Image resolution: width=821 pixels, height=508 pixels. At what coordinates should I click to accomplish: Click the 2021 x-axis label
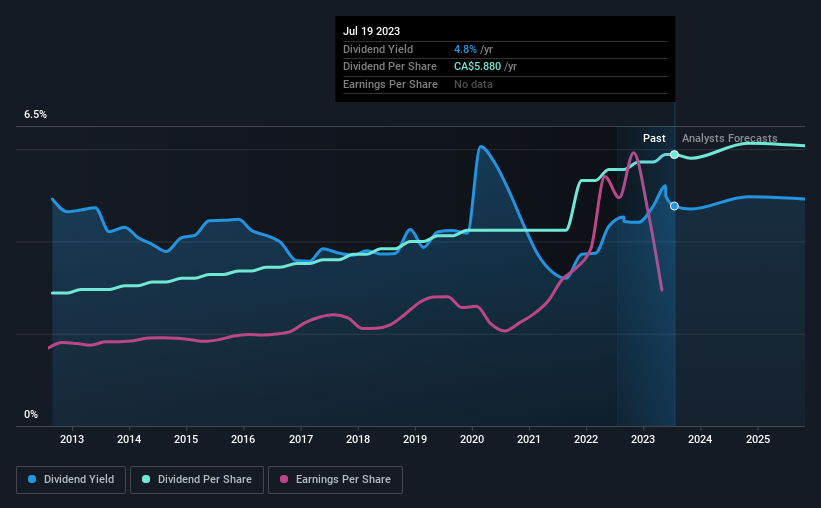(529, 439)
